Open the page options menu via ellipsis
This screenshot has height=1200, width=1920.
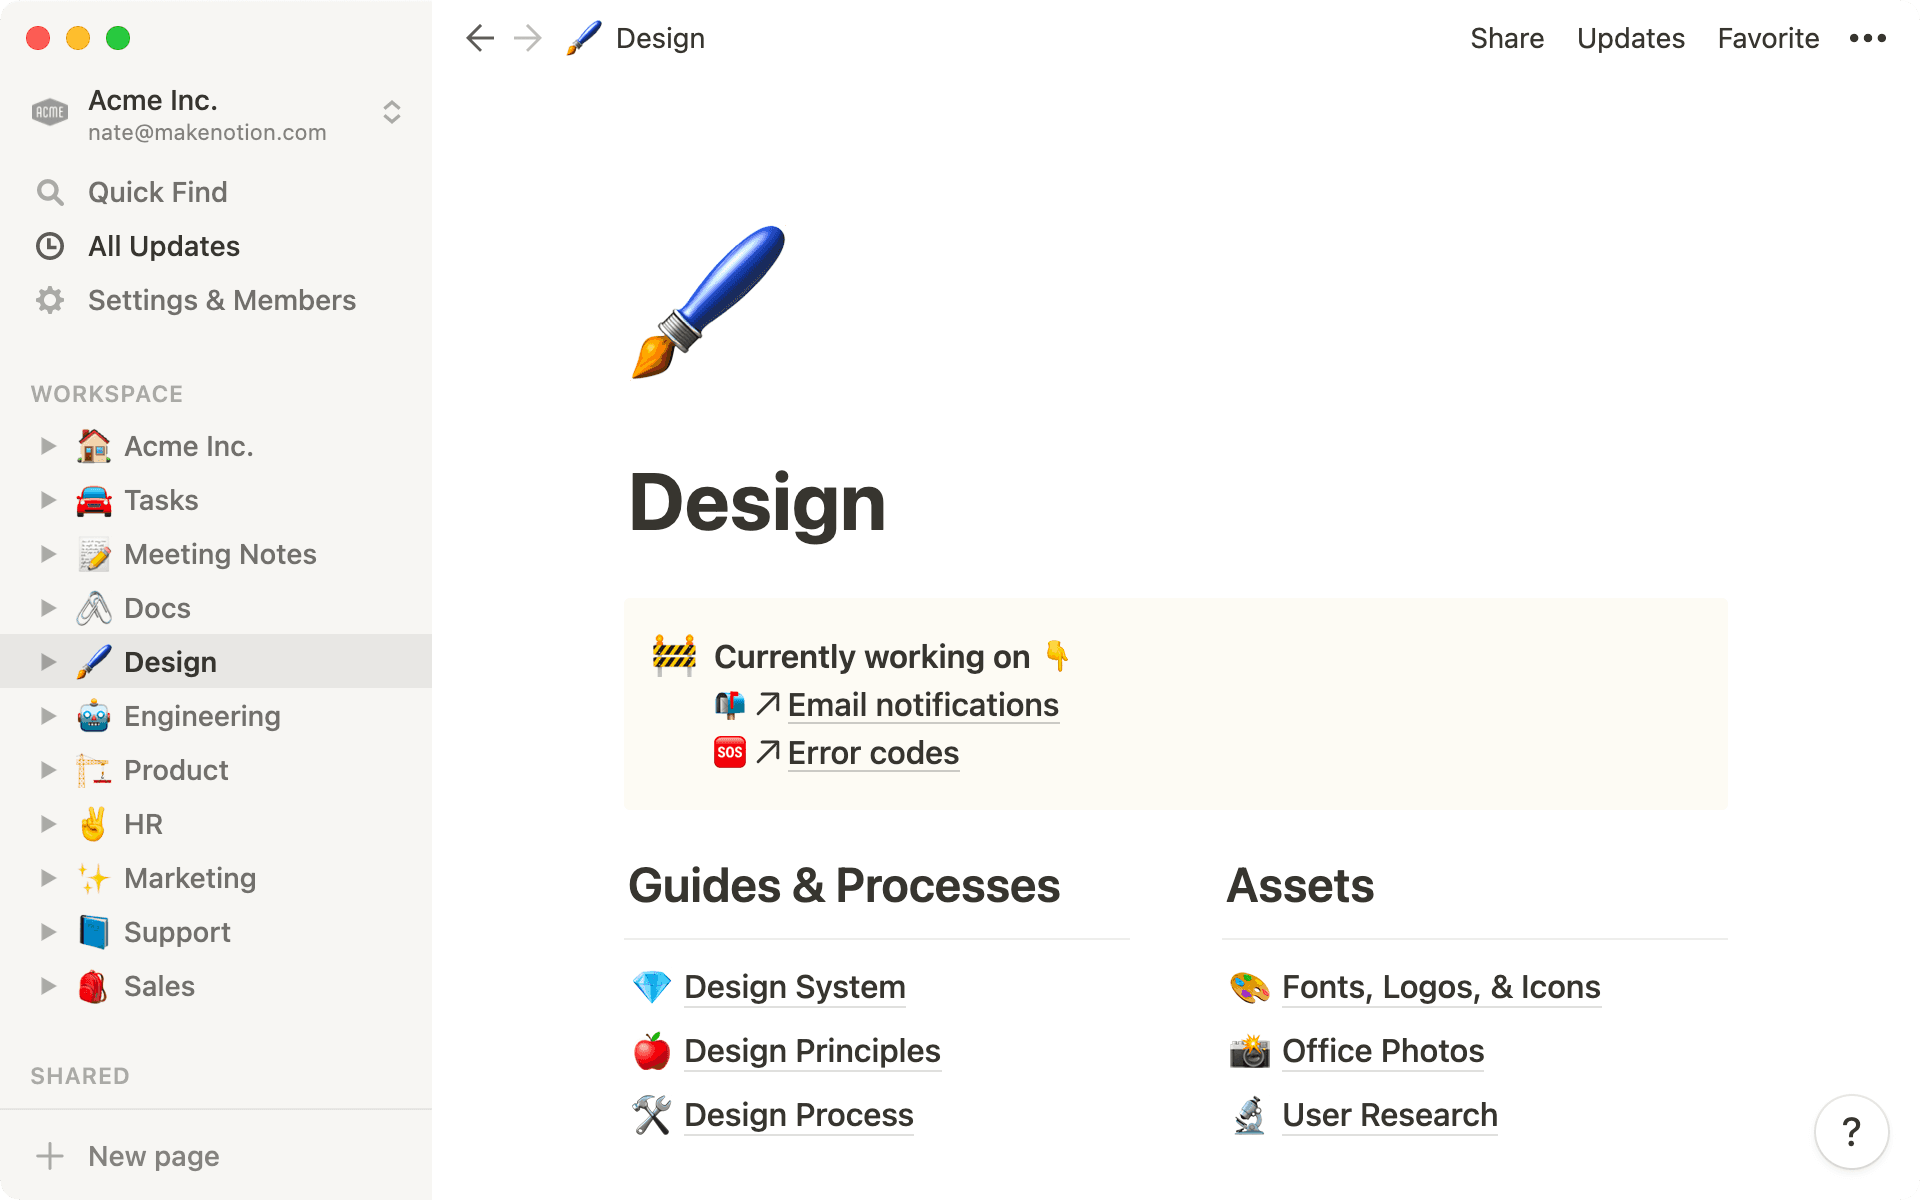(x=1866, y=38)
